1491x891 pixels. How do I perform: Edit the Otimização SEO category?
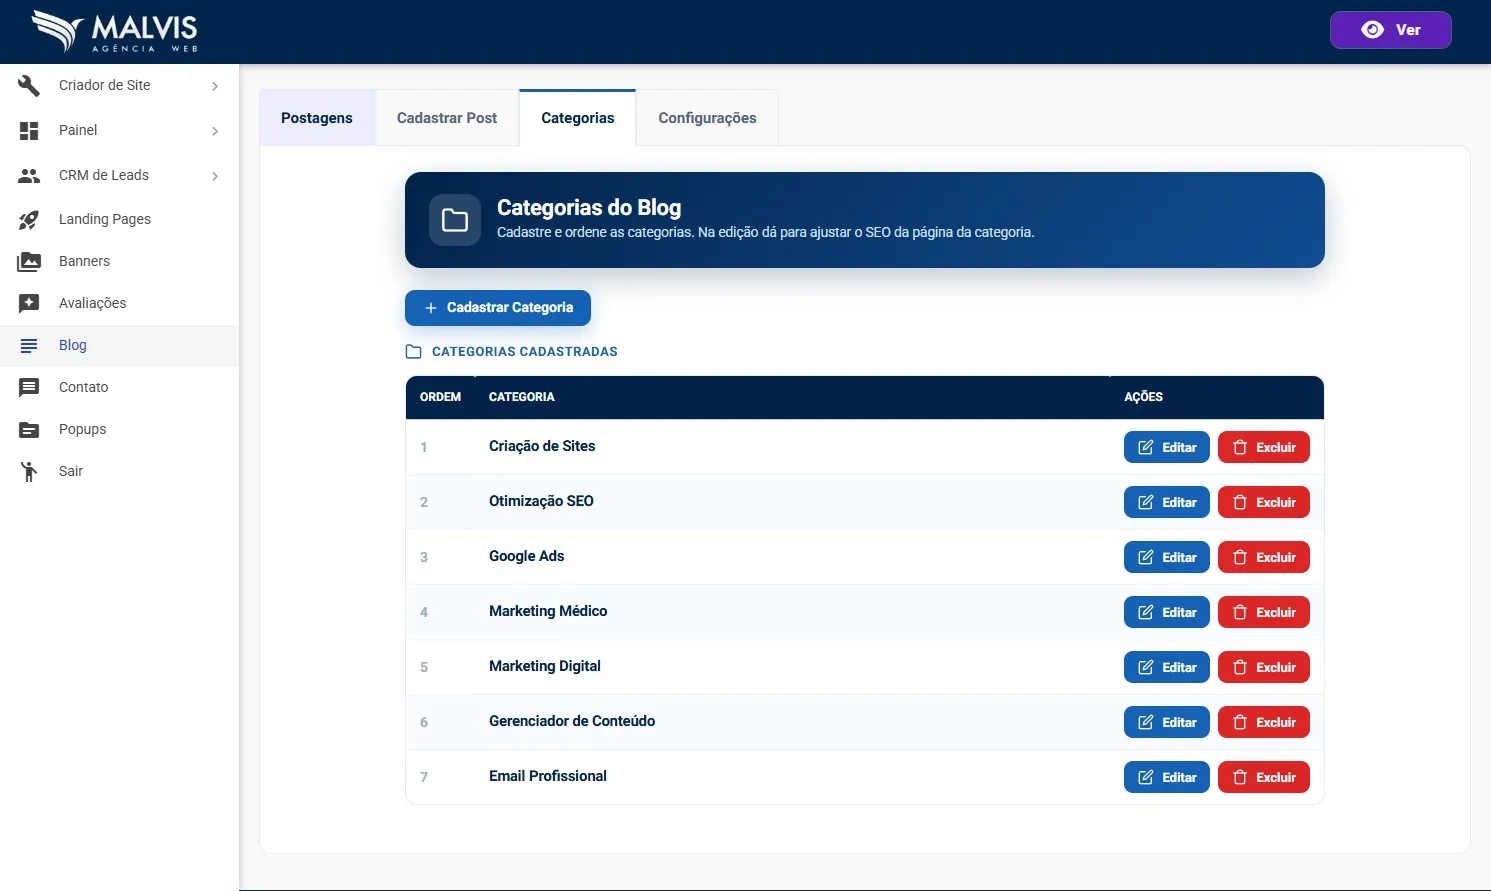[1167, 502]
